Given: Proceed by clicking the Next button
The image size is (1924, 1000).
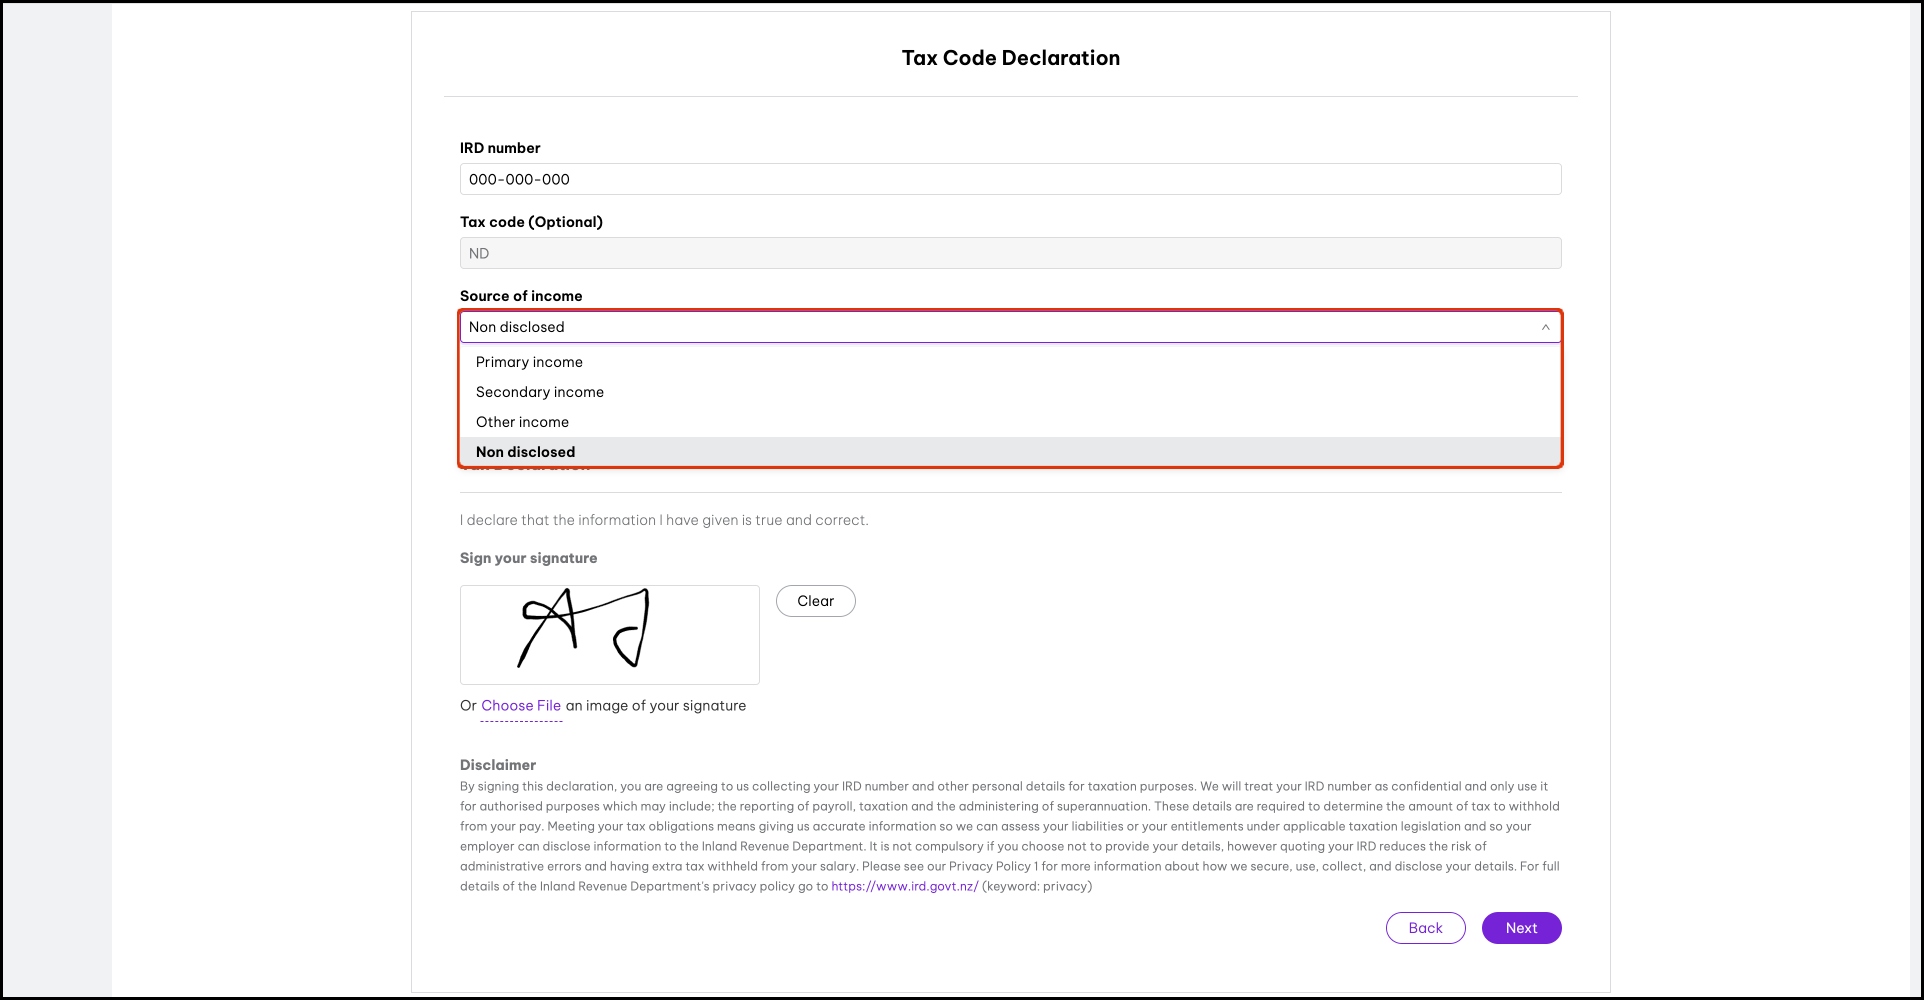Looking at the screenshot, I should [x=1521, y=928].
